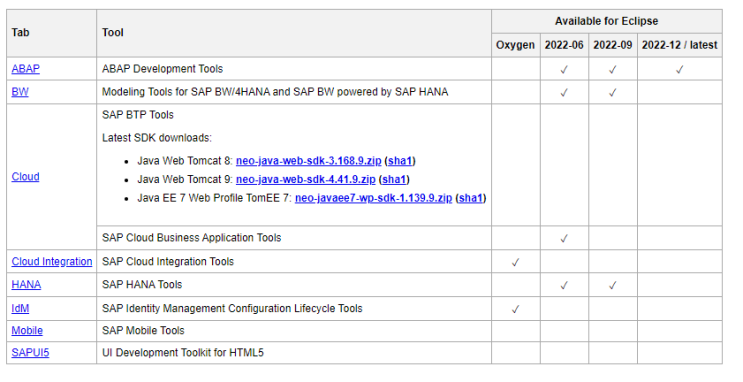743x382 pixels.
Task: Click the 'Oxygen' column header
Action: coord(516,45)
